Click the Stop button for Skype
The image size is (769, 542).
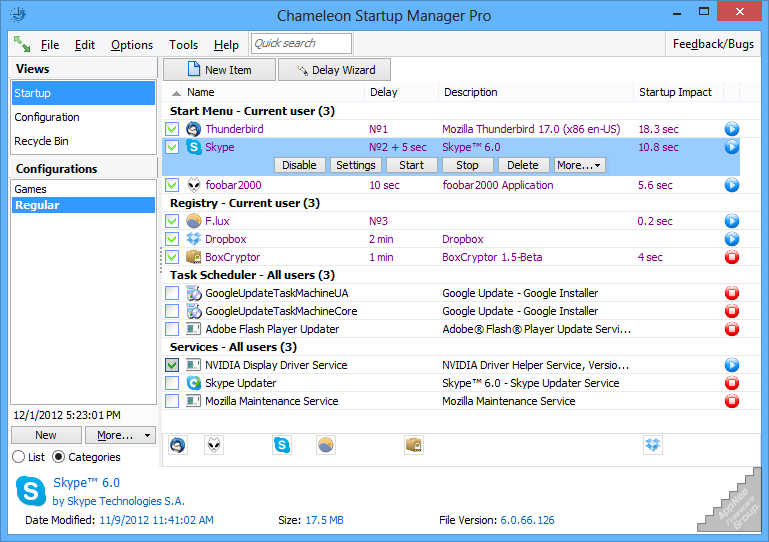[467, 165]
